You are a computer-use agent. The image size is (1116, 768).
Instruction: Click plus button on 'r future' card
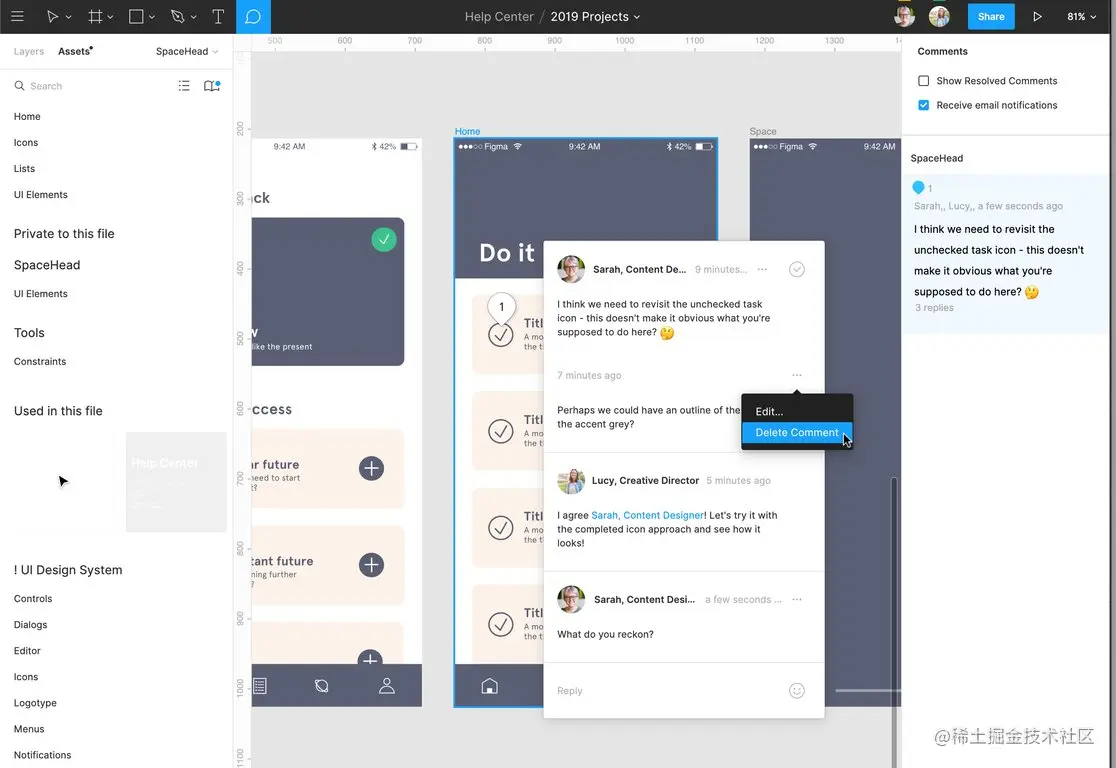pos(371,468)
